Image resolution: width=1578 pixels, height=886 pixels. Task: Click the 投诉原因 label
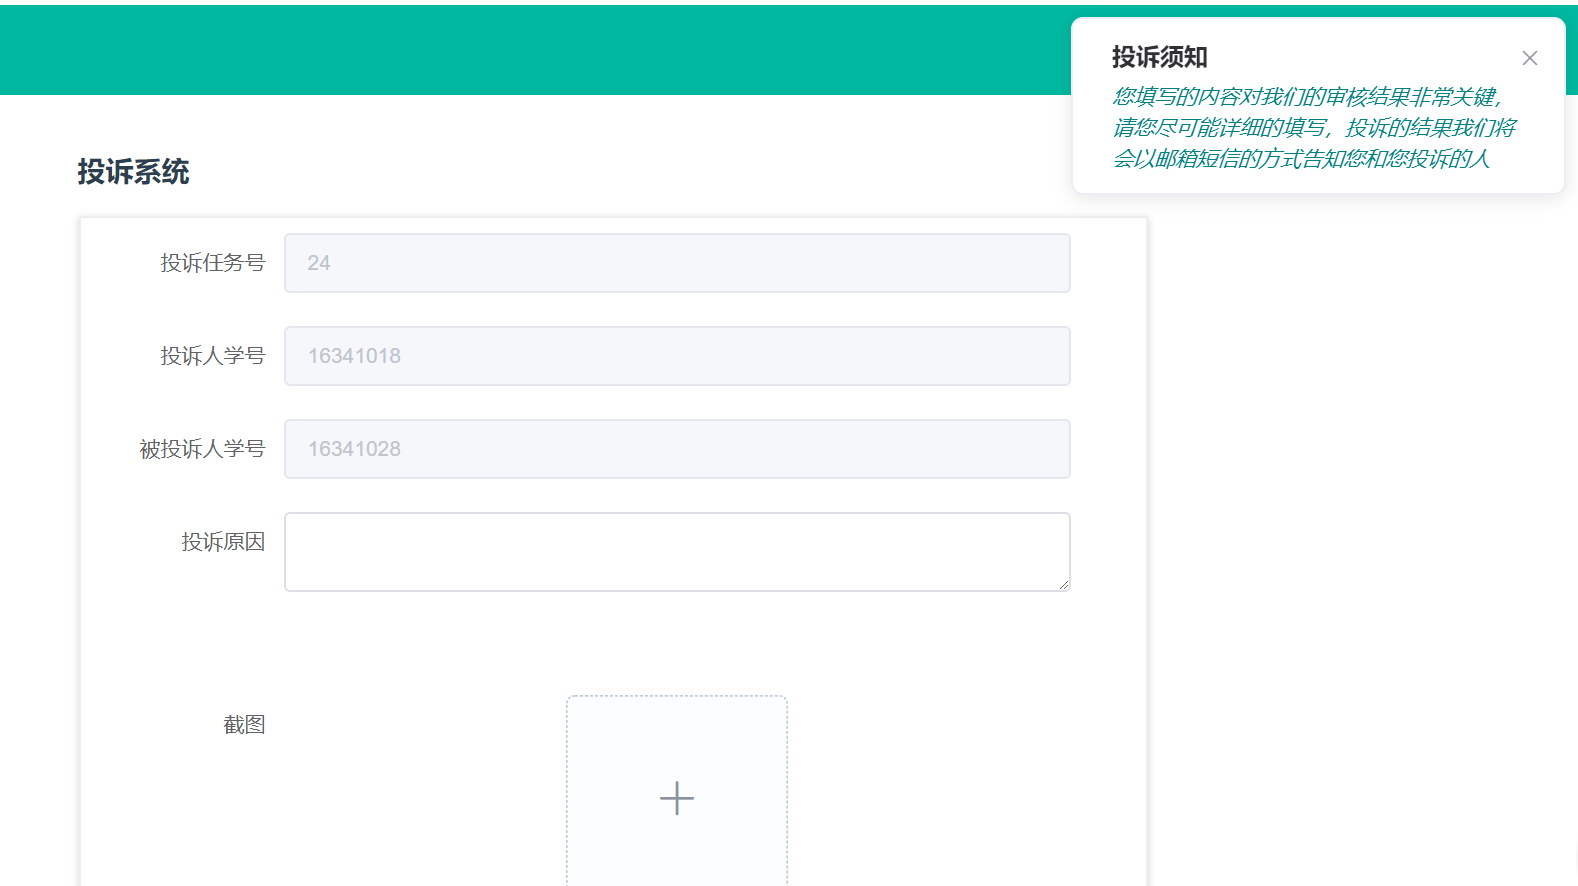[223, 542]
